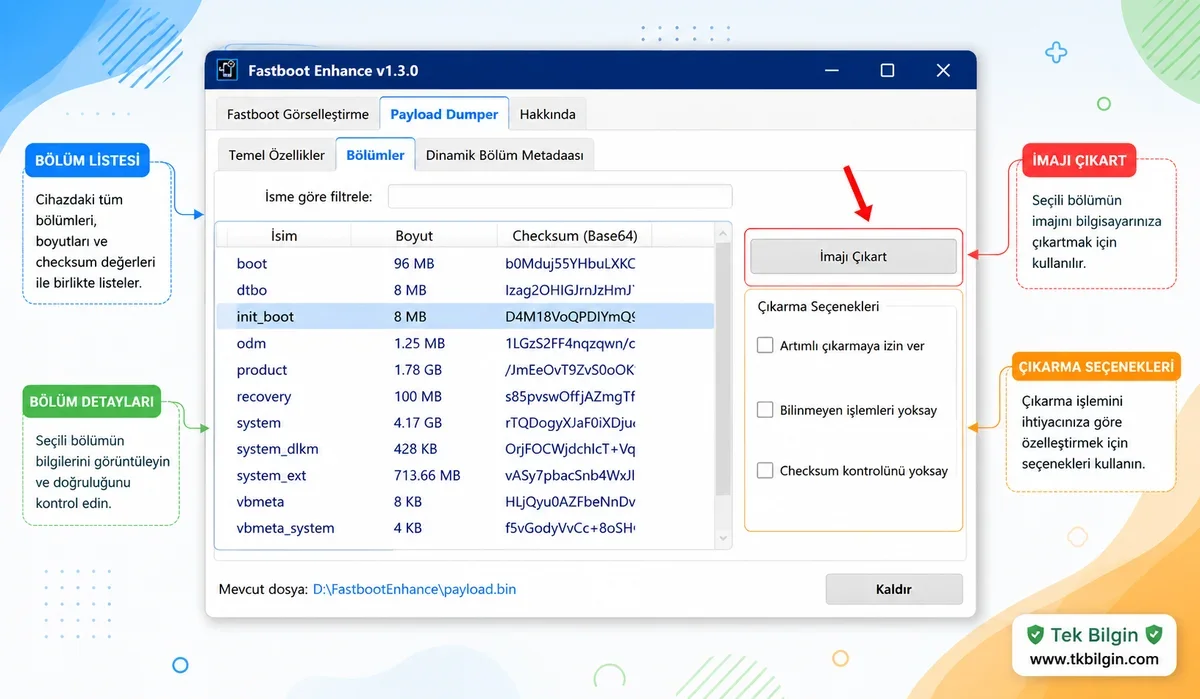Enable Checksum kontrolünü yoksay checkbox
Viewport: 1200px width, 699px height.
765,470
